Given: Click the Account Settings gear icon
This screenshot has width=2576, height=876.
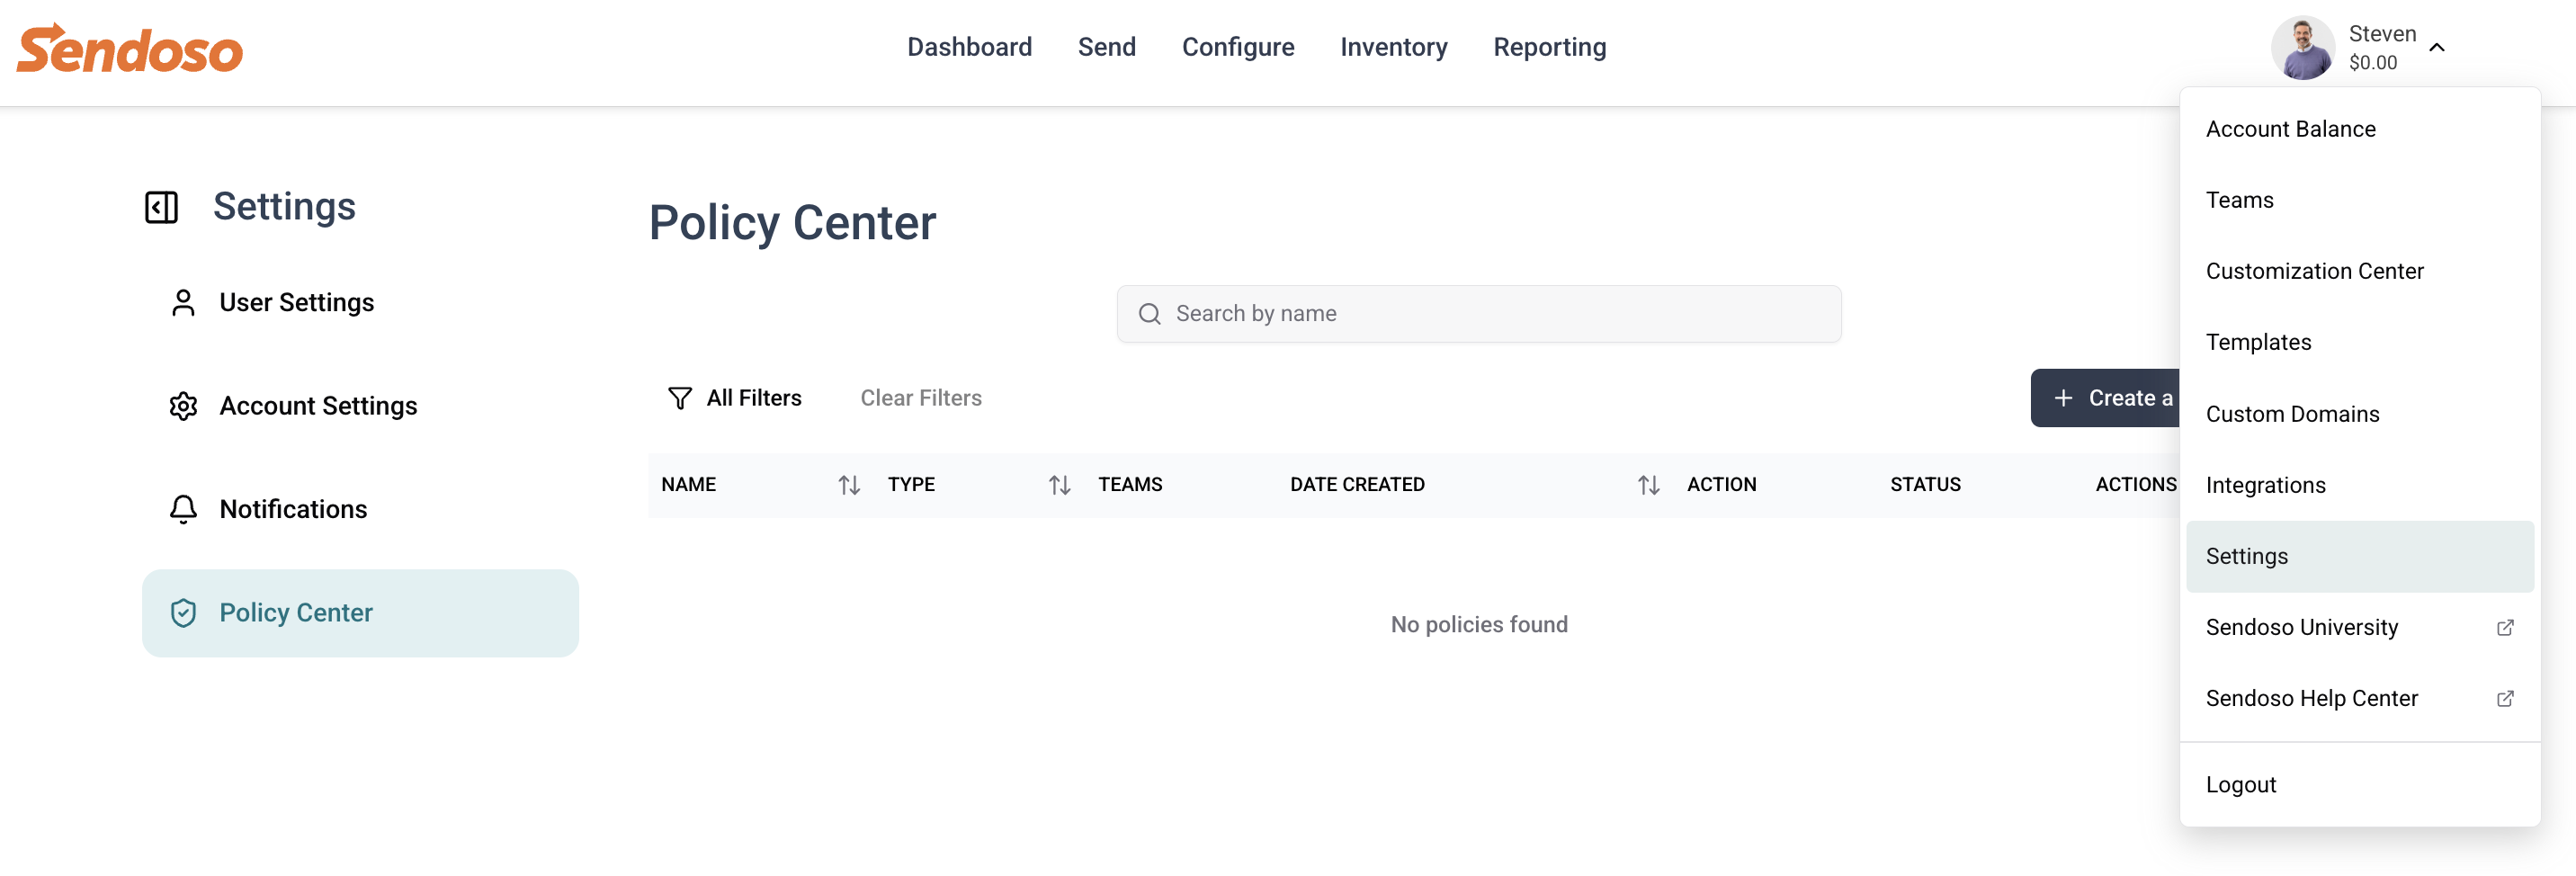Looking at the screenshot, I should [x=183, y=406].
